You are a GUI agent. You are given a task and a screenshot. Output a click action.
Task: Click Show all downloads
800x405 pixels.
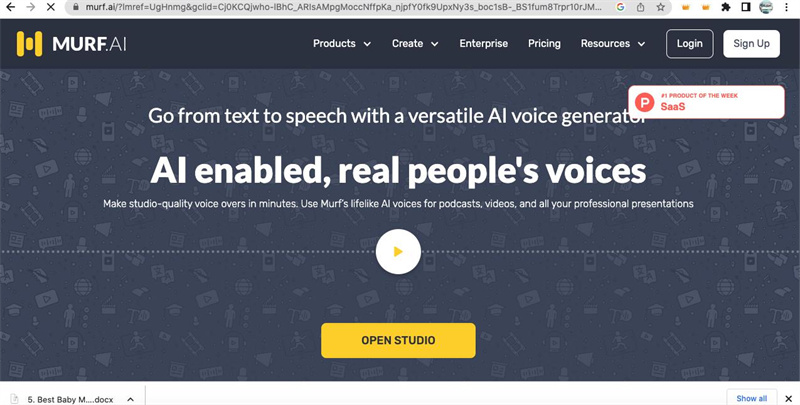752,398
